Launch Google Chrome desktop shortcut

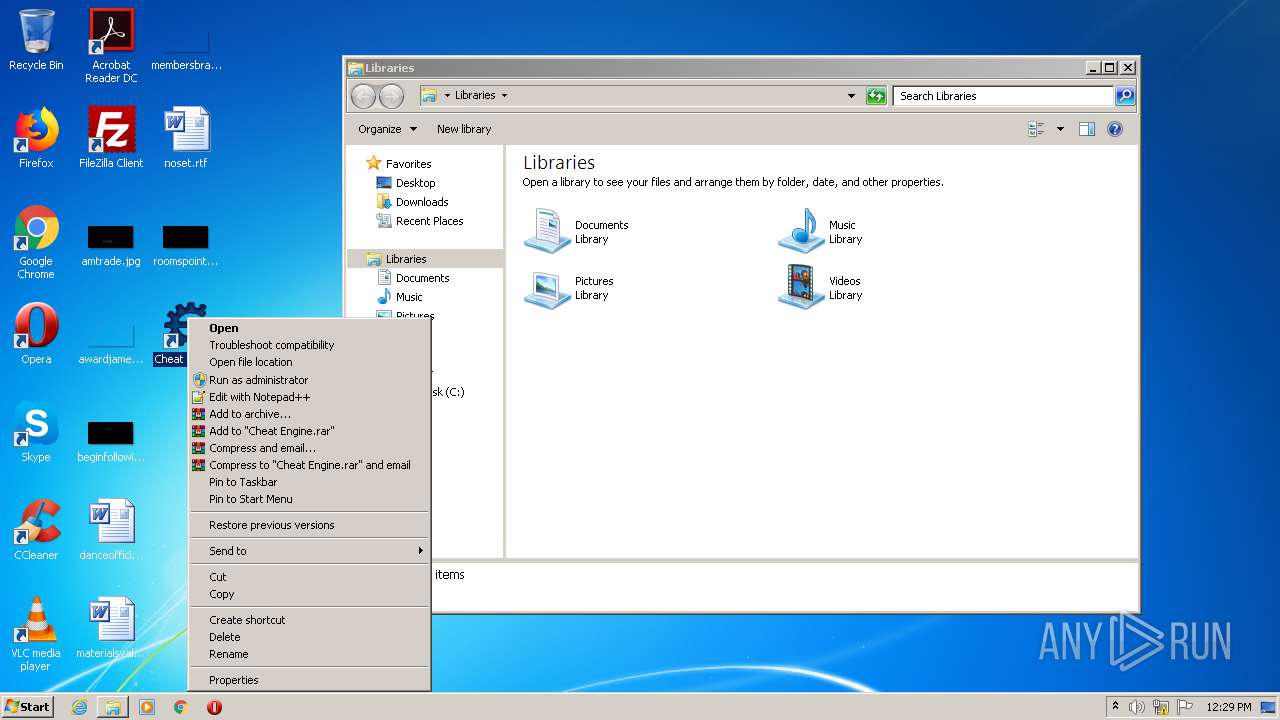pos(36,242)
